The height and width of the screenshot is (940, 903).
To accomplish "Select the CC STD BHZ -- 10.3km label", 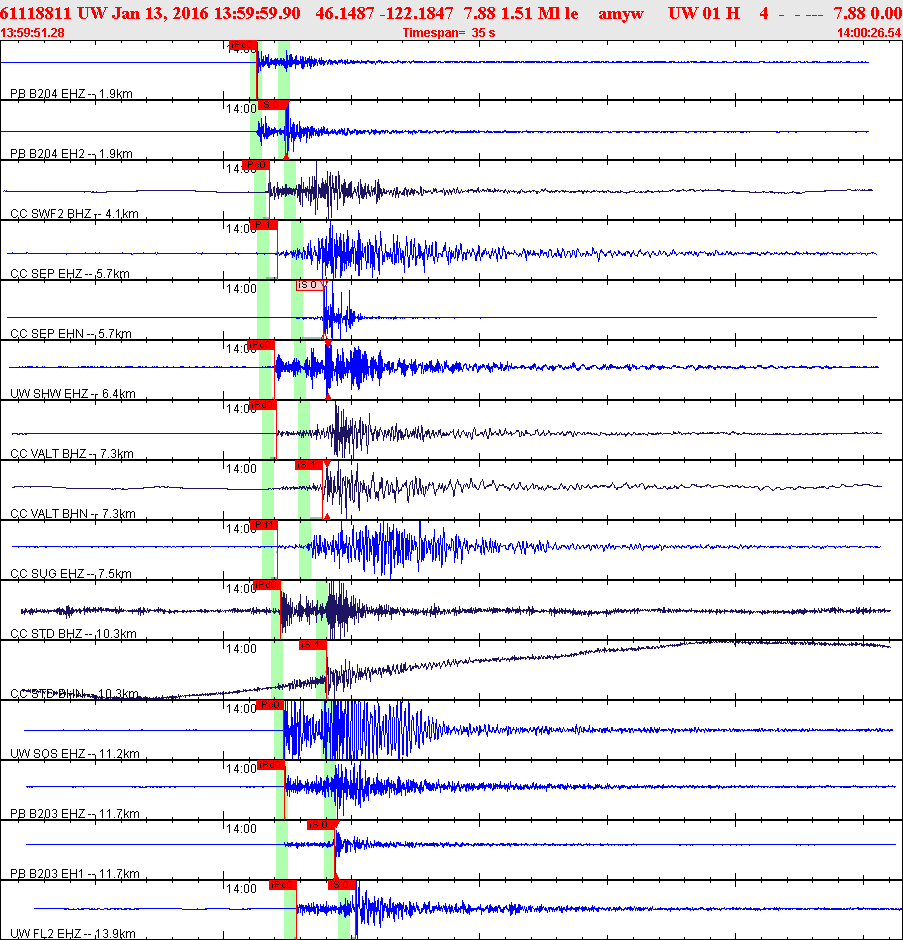I will click(x=73, y=633).
